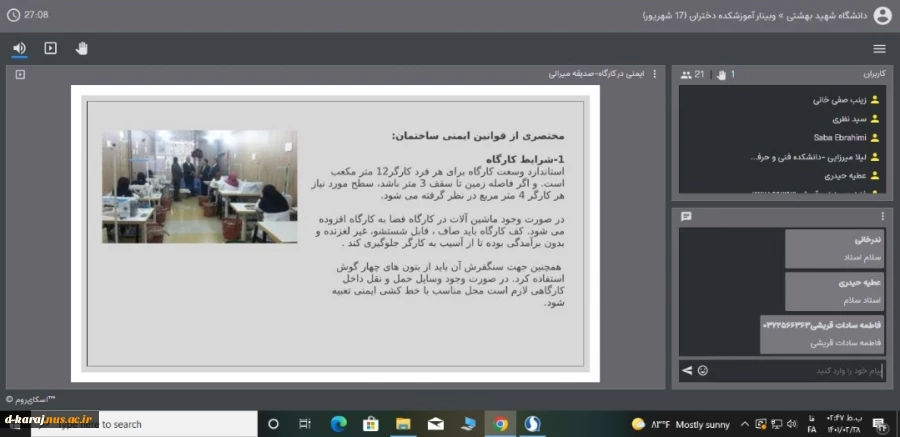Toggle the speaker audio icon
Viewport: 900px width, 437px height.
(x=20, y=48)
